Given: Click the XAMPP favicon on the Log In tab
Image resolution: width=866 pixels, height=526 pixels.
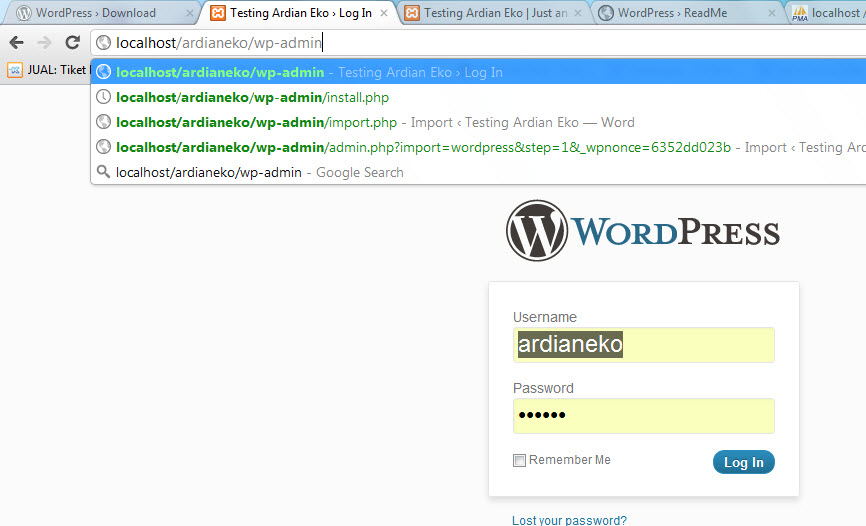Looking at the screenshot, I should 218,13.
